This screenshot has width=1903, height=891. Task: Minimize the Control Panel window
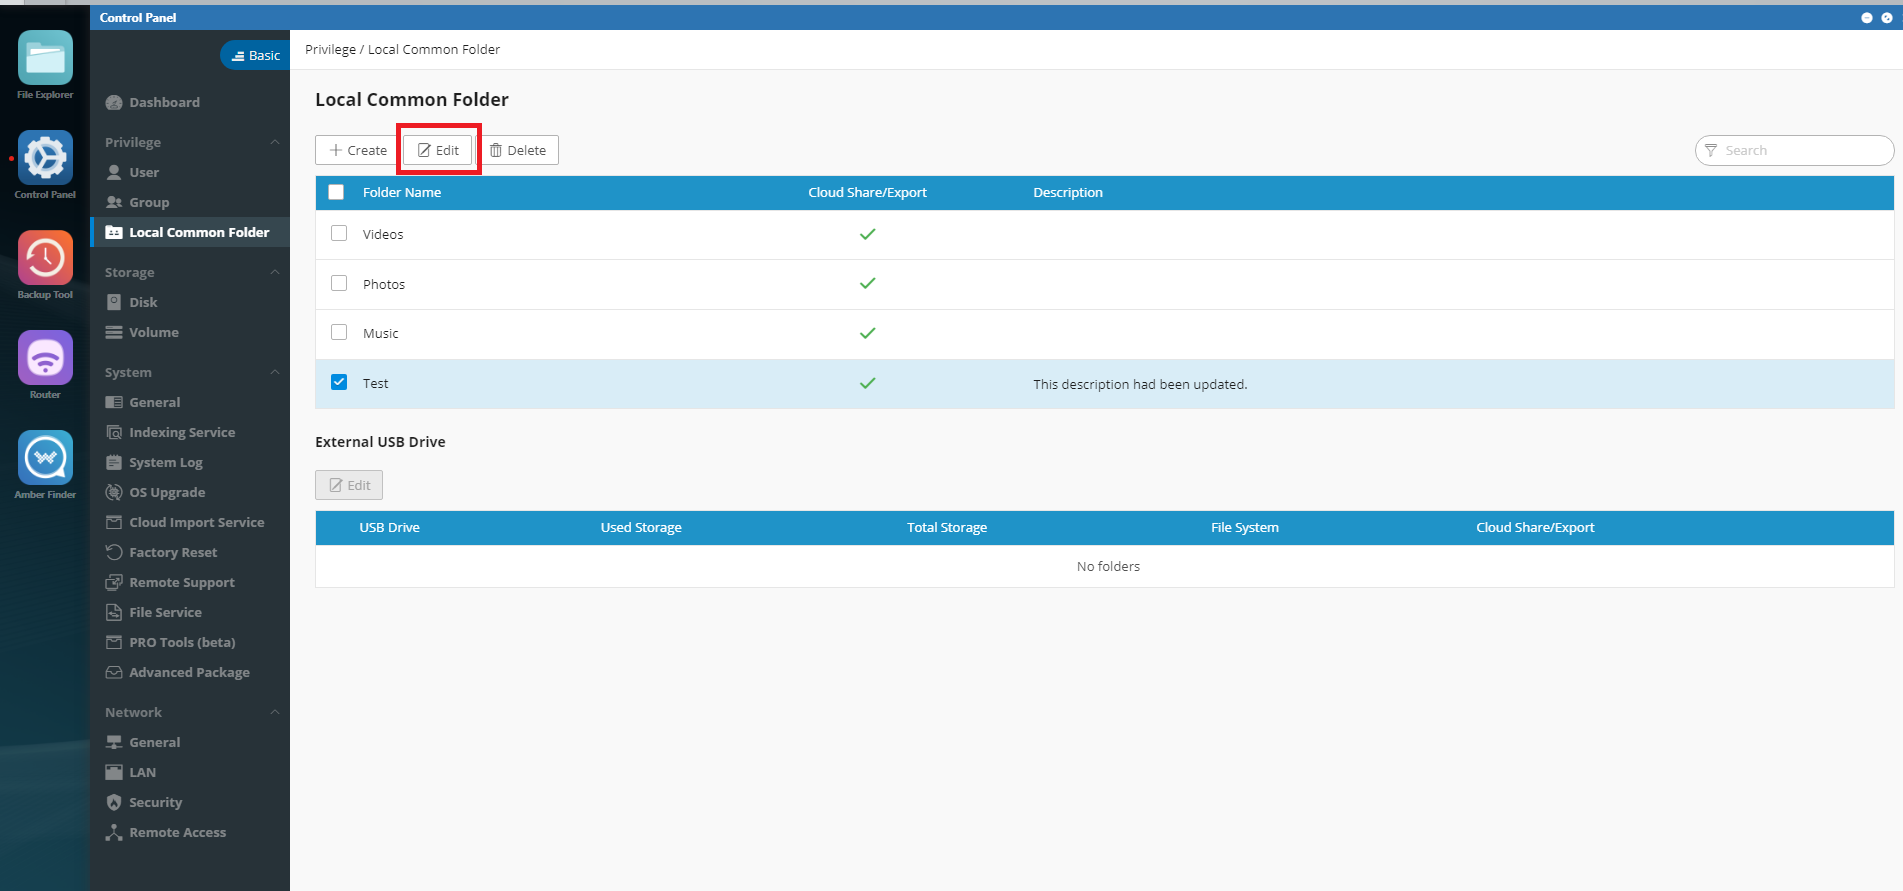[x=1866, y=18]
